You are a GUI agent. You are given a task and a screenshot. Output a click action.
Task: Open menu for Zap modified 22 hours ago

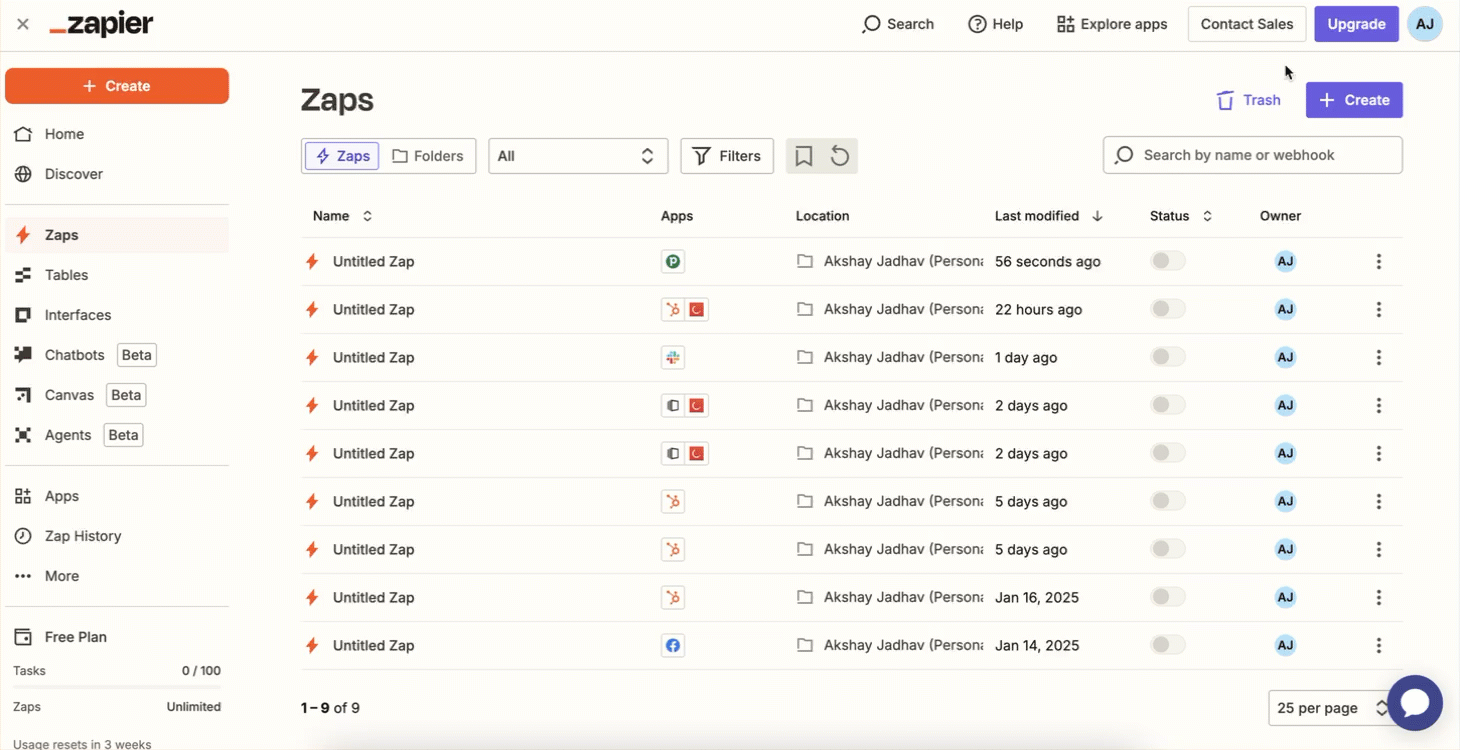(1379, 310)
